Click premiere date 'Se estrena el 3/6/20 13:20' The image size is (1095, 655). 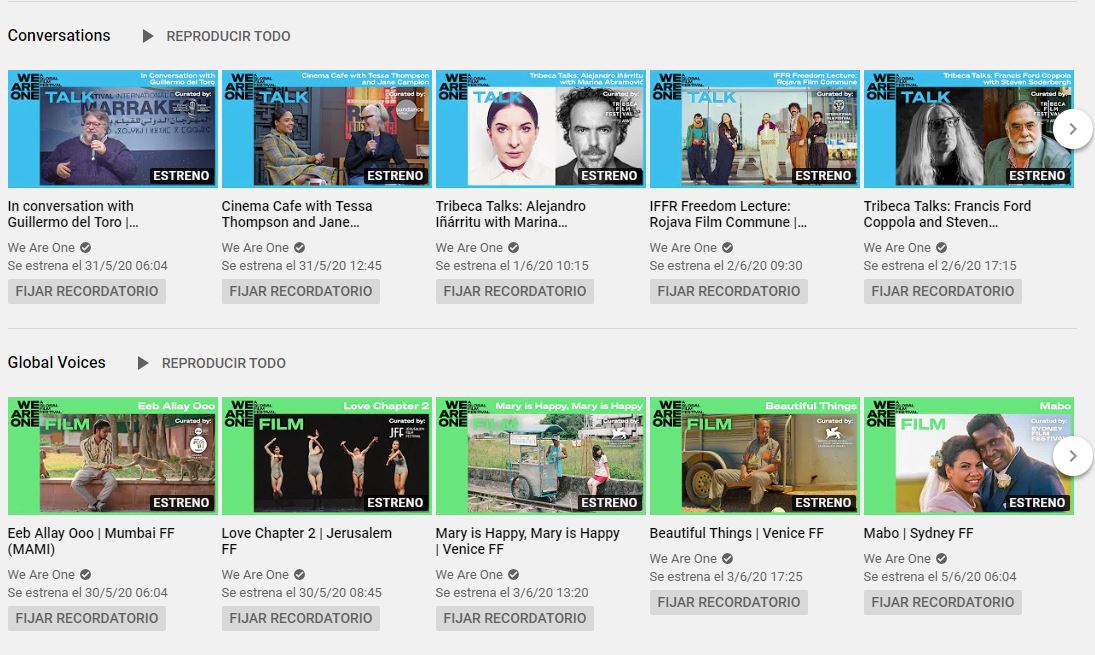tap(512, 593)
